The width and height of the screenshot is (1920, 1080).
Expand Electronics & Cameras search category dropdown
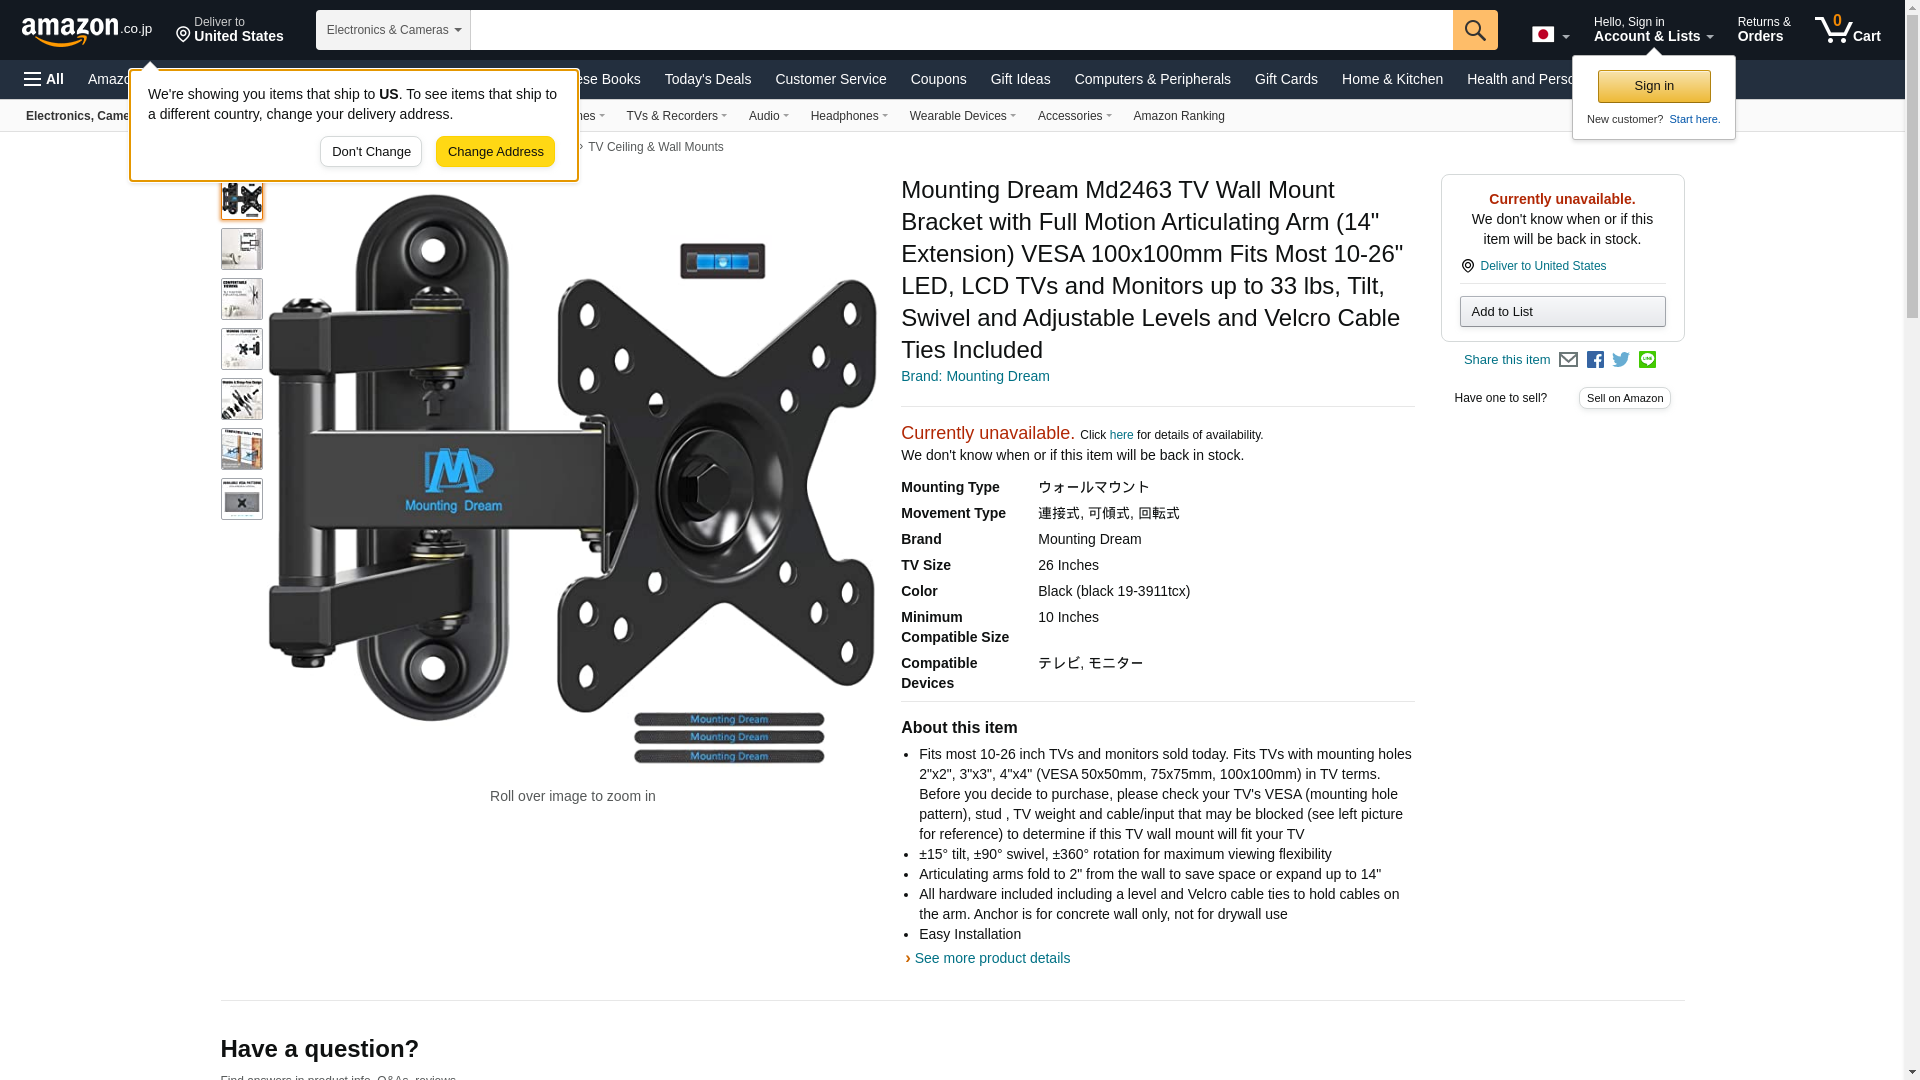(x=393, y=30)
